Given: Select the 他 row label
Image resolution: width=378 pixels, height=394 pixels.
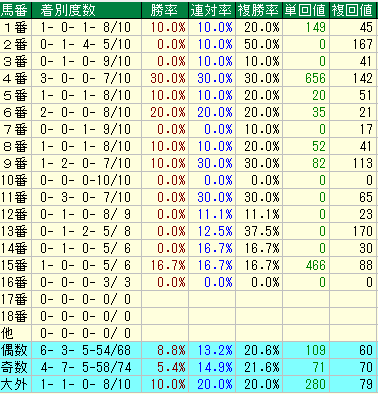Looking at the screenshot, I should [x=7, y=333].
